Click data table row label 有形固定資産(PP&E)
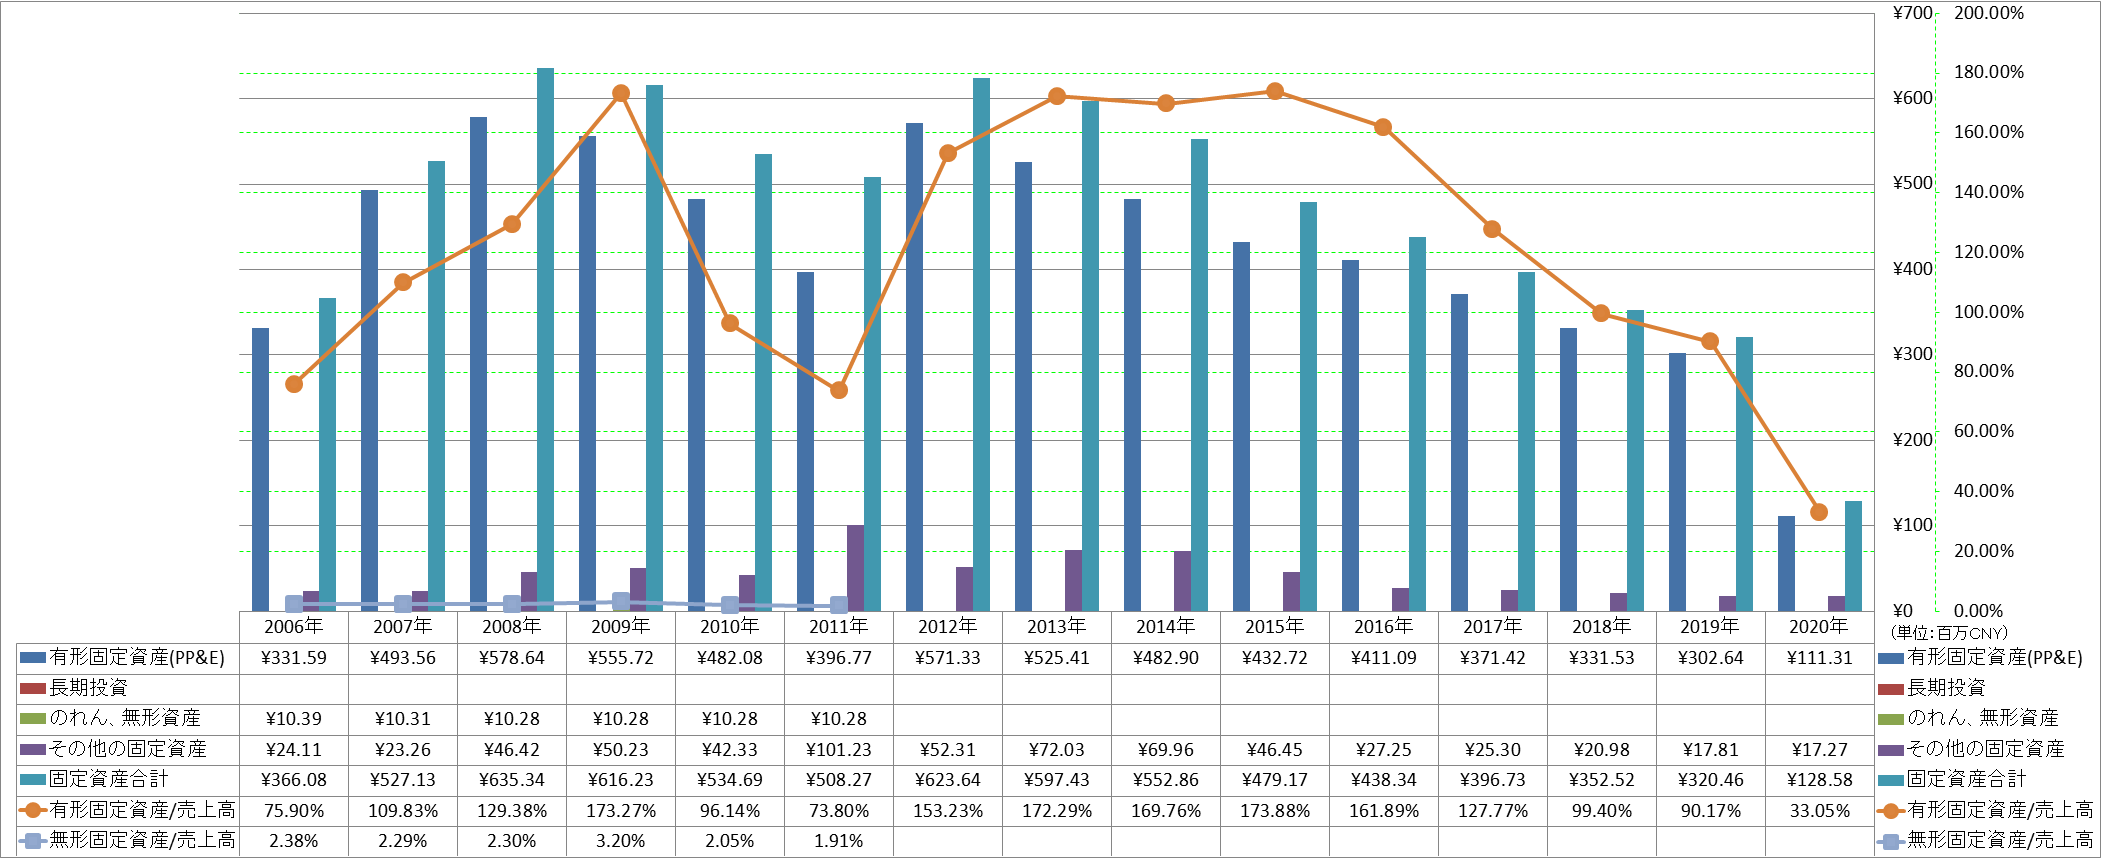The height and width of the screenshot is (858, 2101). coord(137,658)
